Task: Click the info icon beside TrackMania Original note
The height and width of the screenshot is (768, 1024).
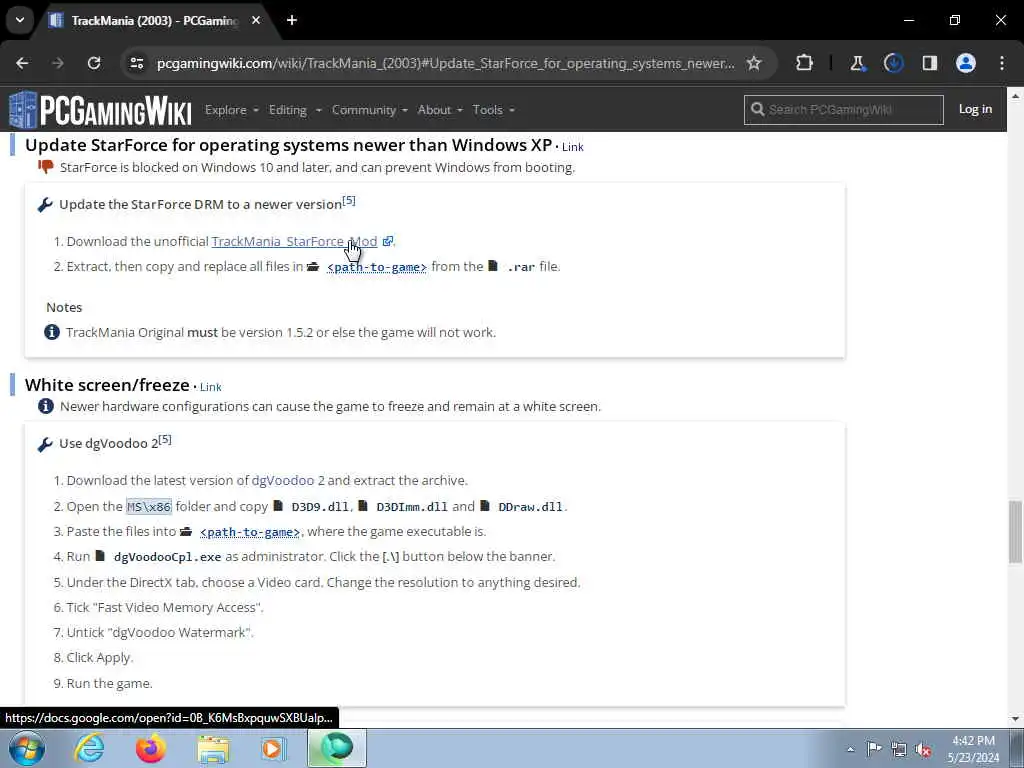Action: (x=52, y=332)
